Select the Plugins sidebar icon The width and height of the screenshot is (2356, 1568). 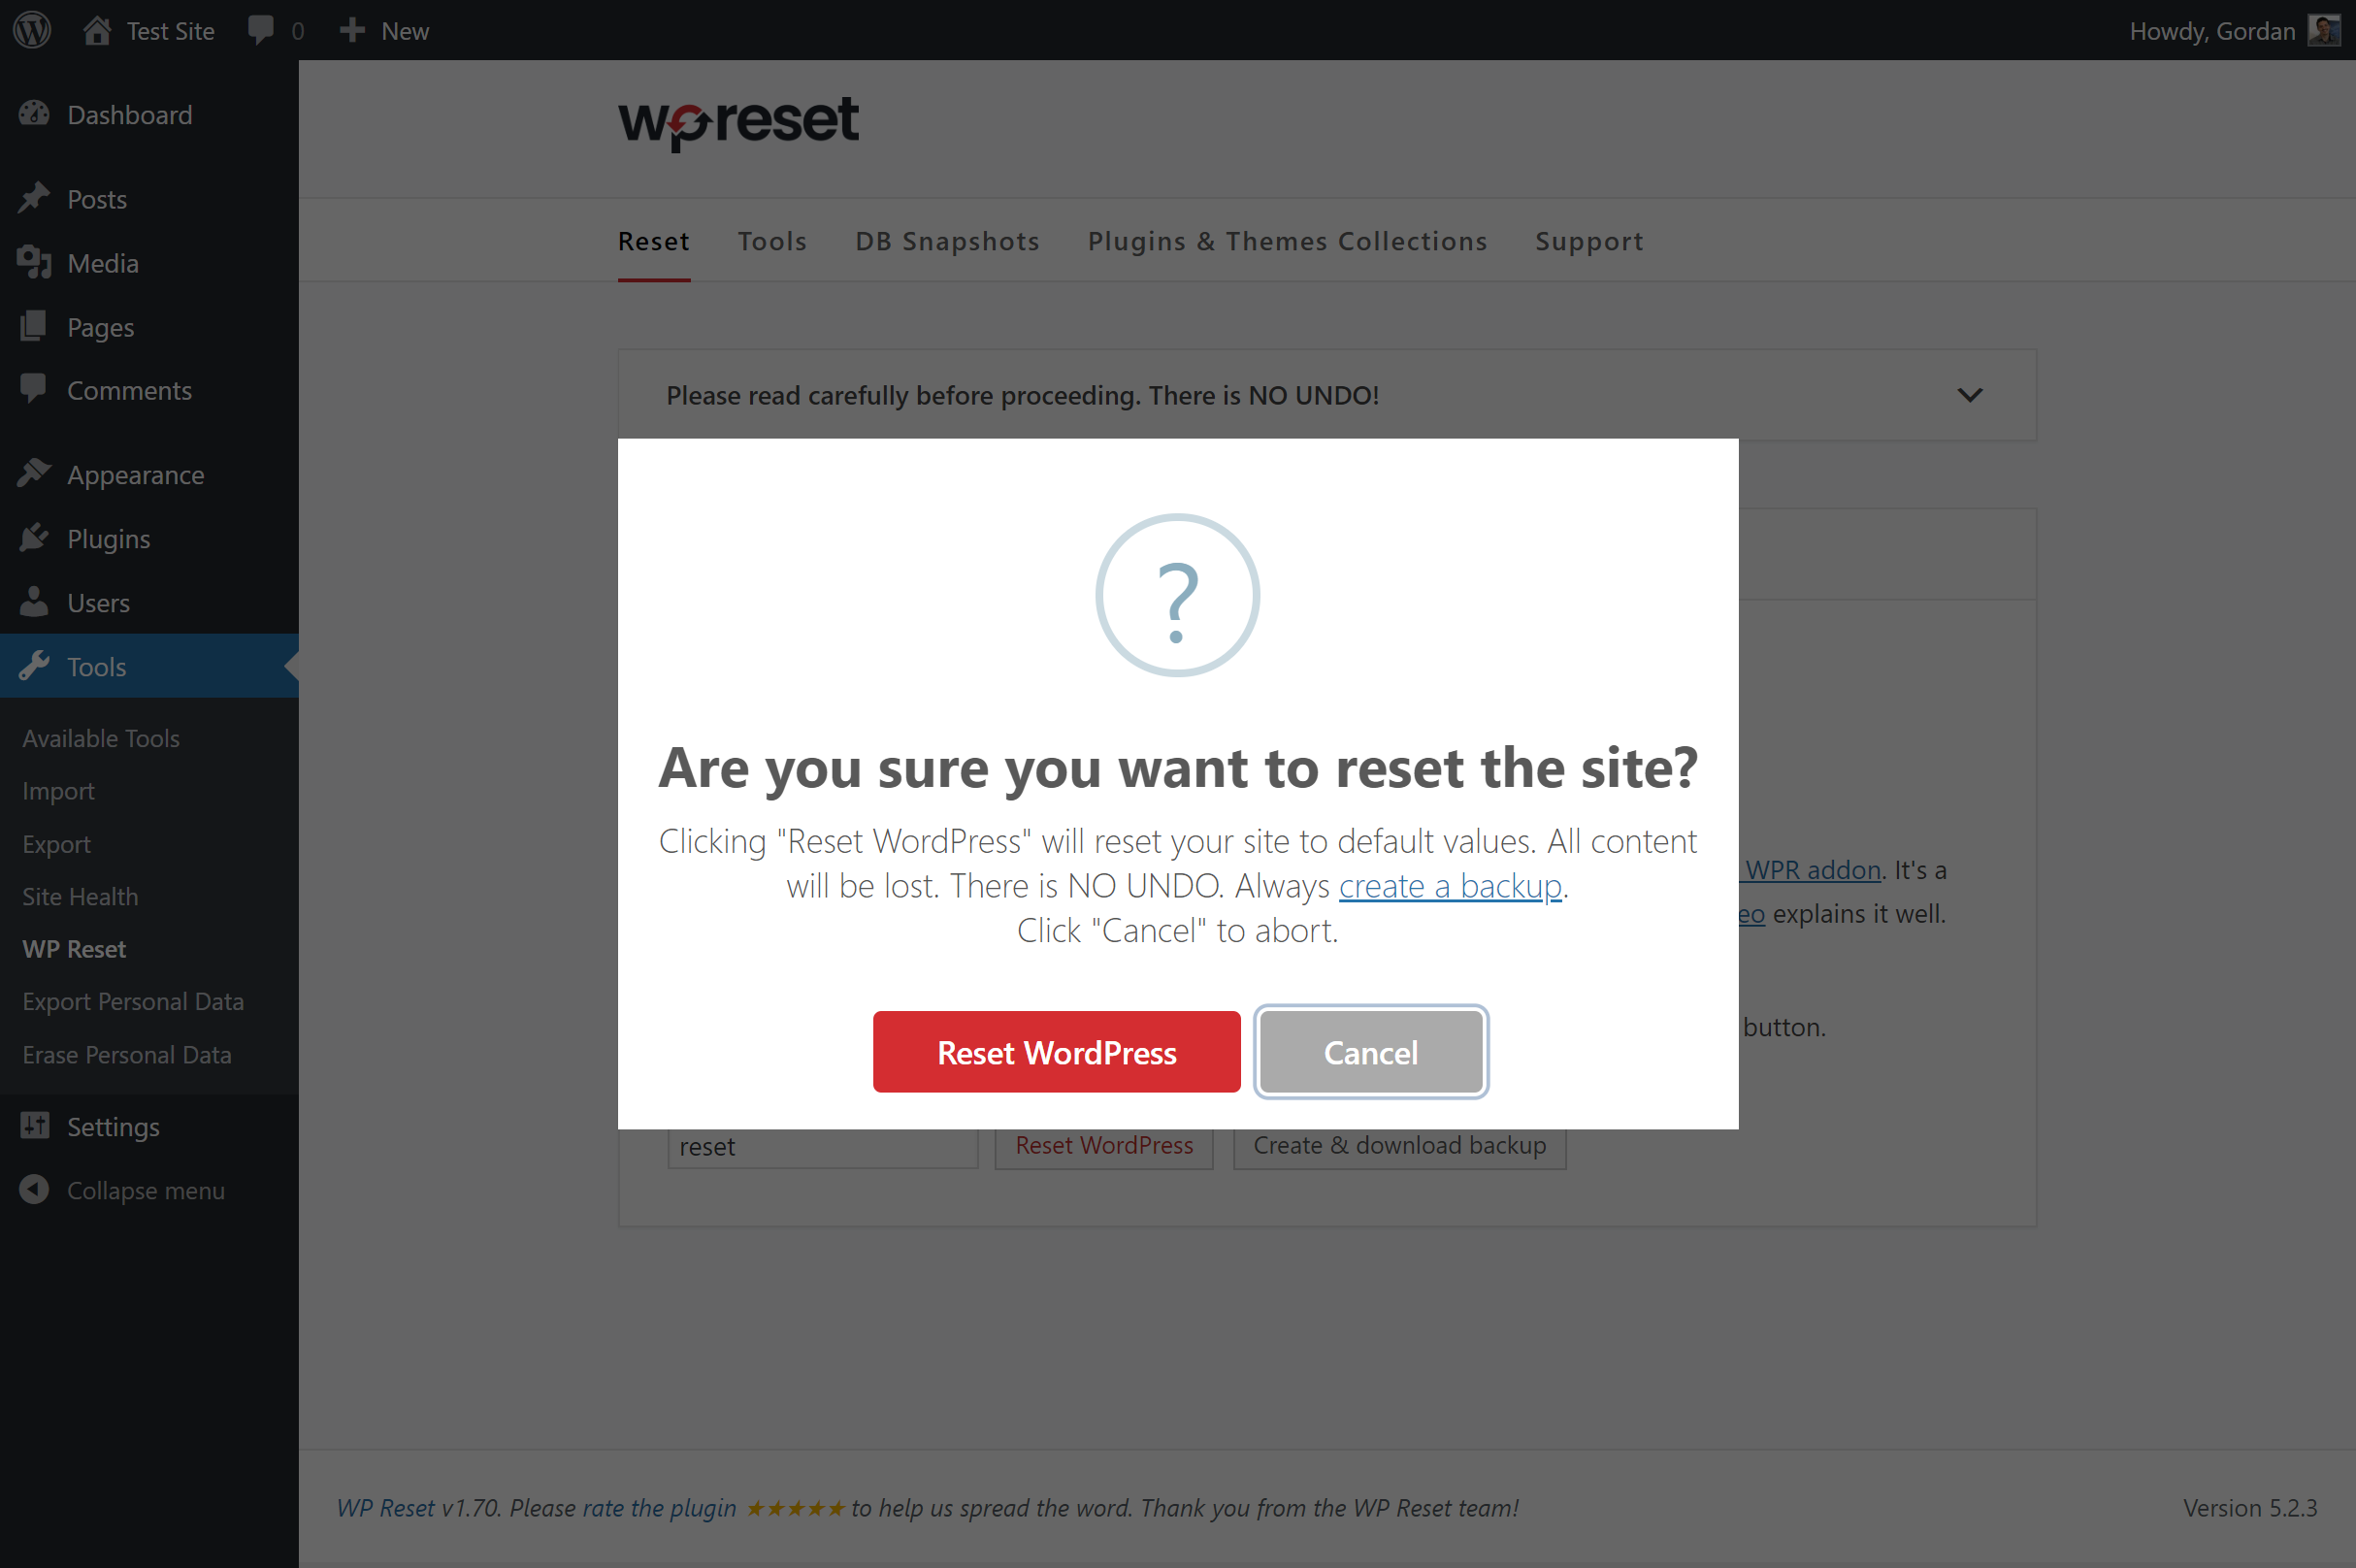point(35,538)
